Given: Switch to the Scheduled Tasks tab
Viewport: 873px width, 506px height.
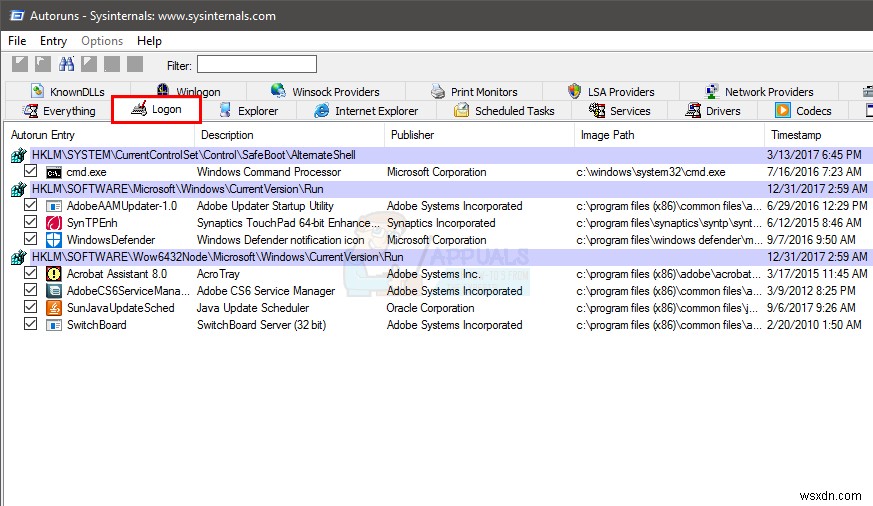Looking at the screenshot, I should click(504, 111).
